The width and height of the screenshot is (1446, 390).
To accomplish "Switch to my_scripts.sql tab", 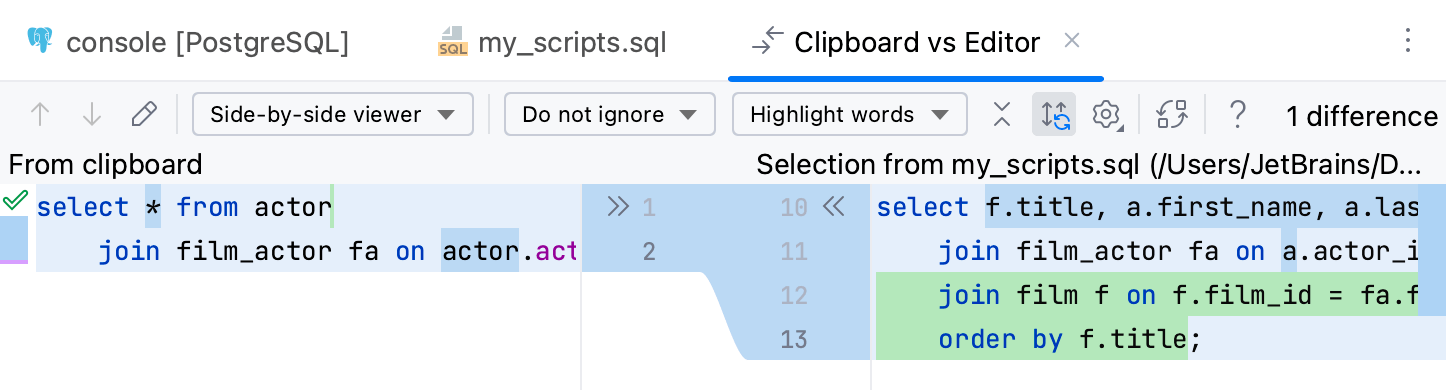I will pyautogui.click(x=552, y=42).
